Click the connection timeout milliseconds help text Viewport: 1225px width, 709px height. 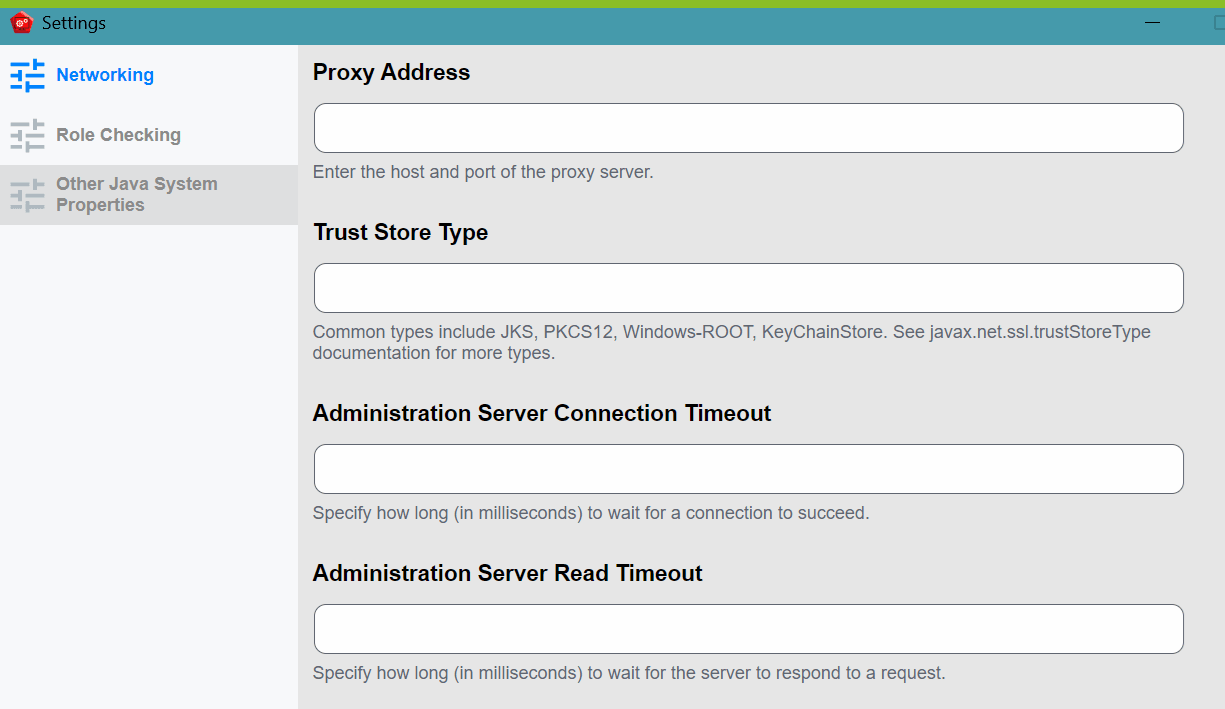click(591, 513)
